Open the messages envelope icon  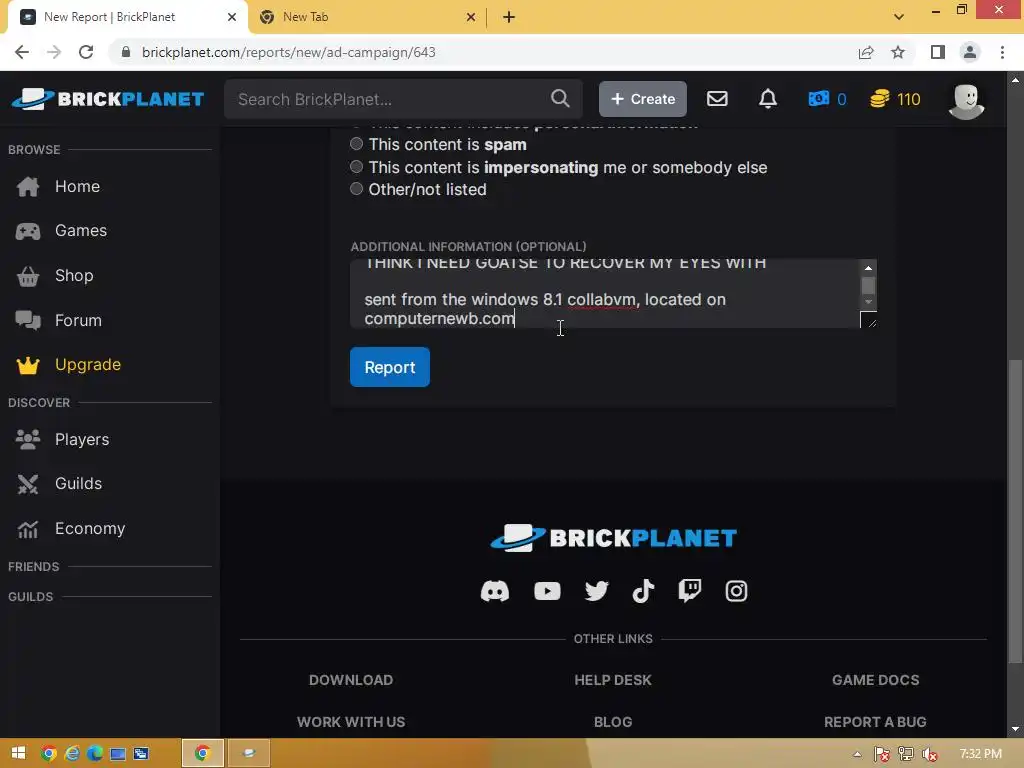[x=717, y=99]
